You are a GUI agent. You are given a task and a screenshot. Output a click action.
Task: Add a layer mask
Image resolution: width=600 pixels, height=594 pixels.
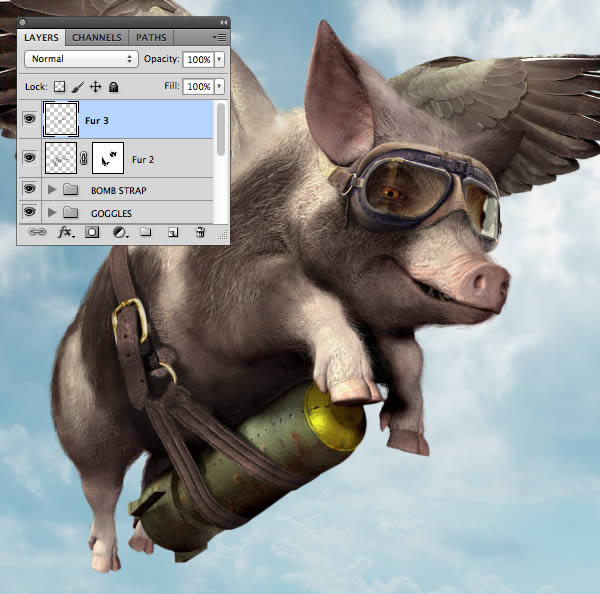92,232
